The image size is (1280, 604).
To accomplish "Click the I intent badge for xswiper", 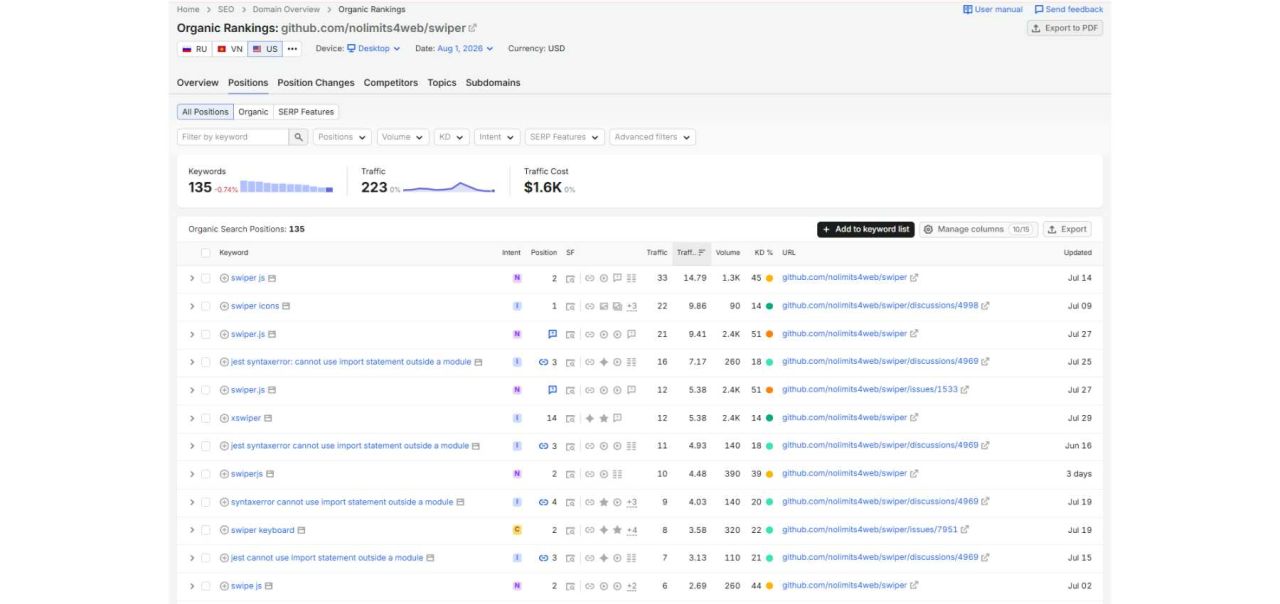I will click(x=517, y=418).
